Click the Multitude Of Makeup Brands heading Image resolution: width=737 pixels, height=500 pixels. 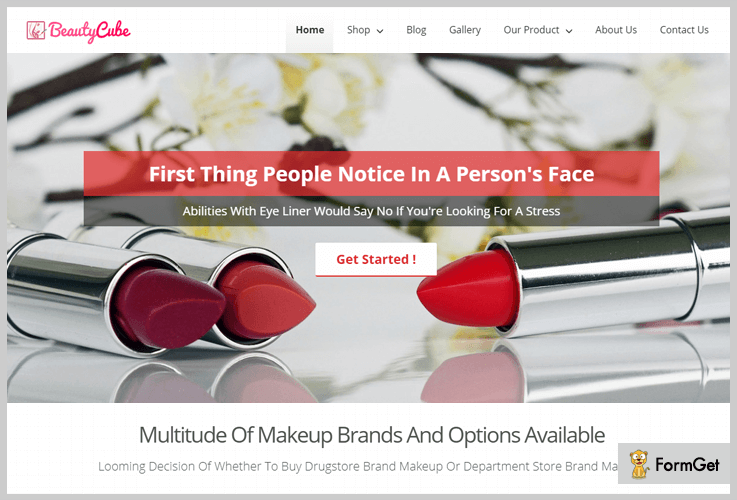click(372, 435)
